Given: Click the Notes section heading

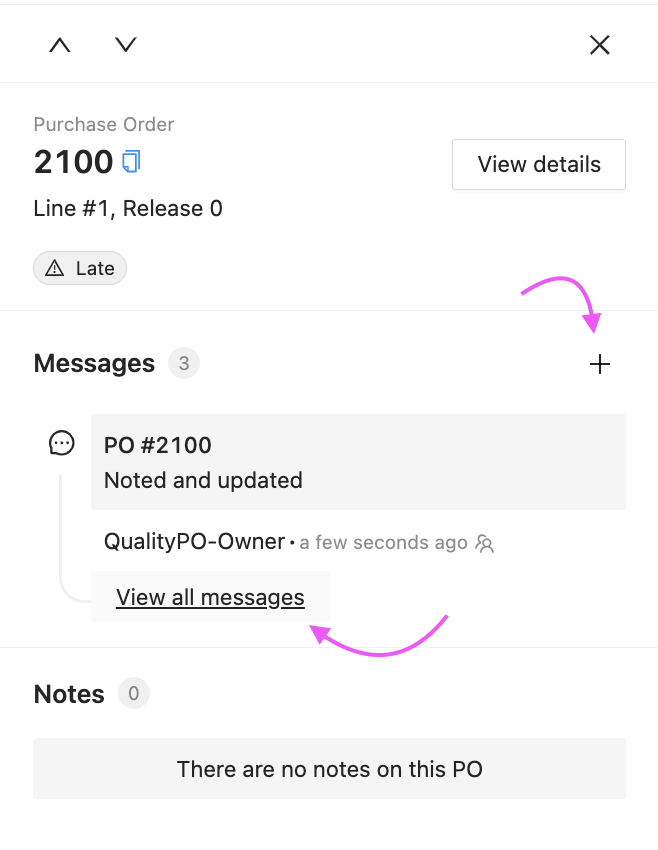Looking at the screenshot, I should [x=69, y=694].
